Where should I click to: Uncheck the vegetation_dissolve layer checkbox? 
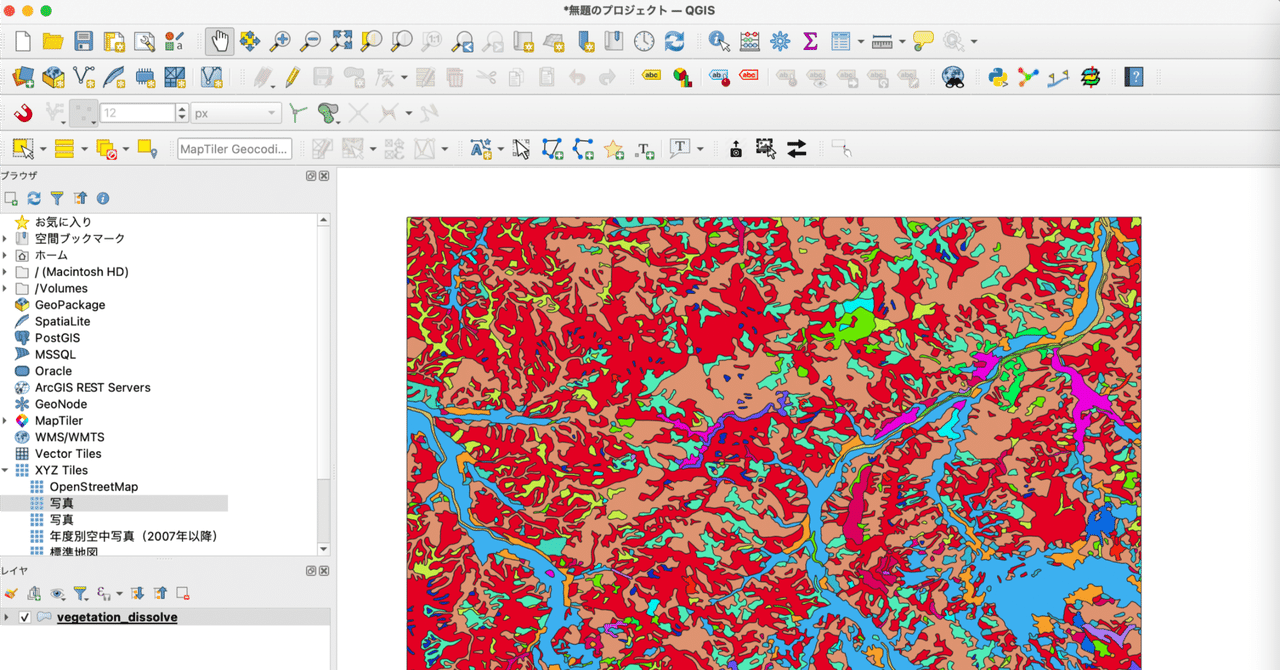pyautogui.click(x=24, y=617)
